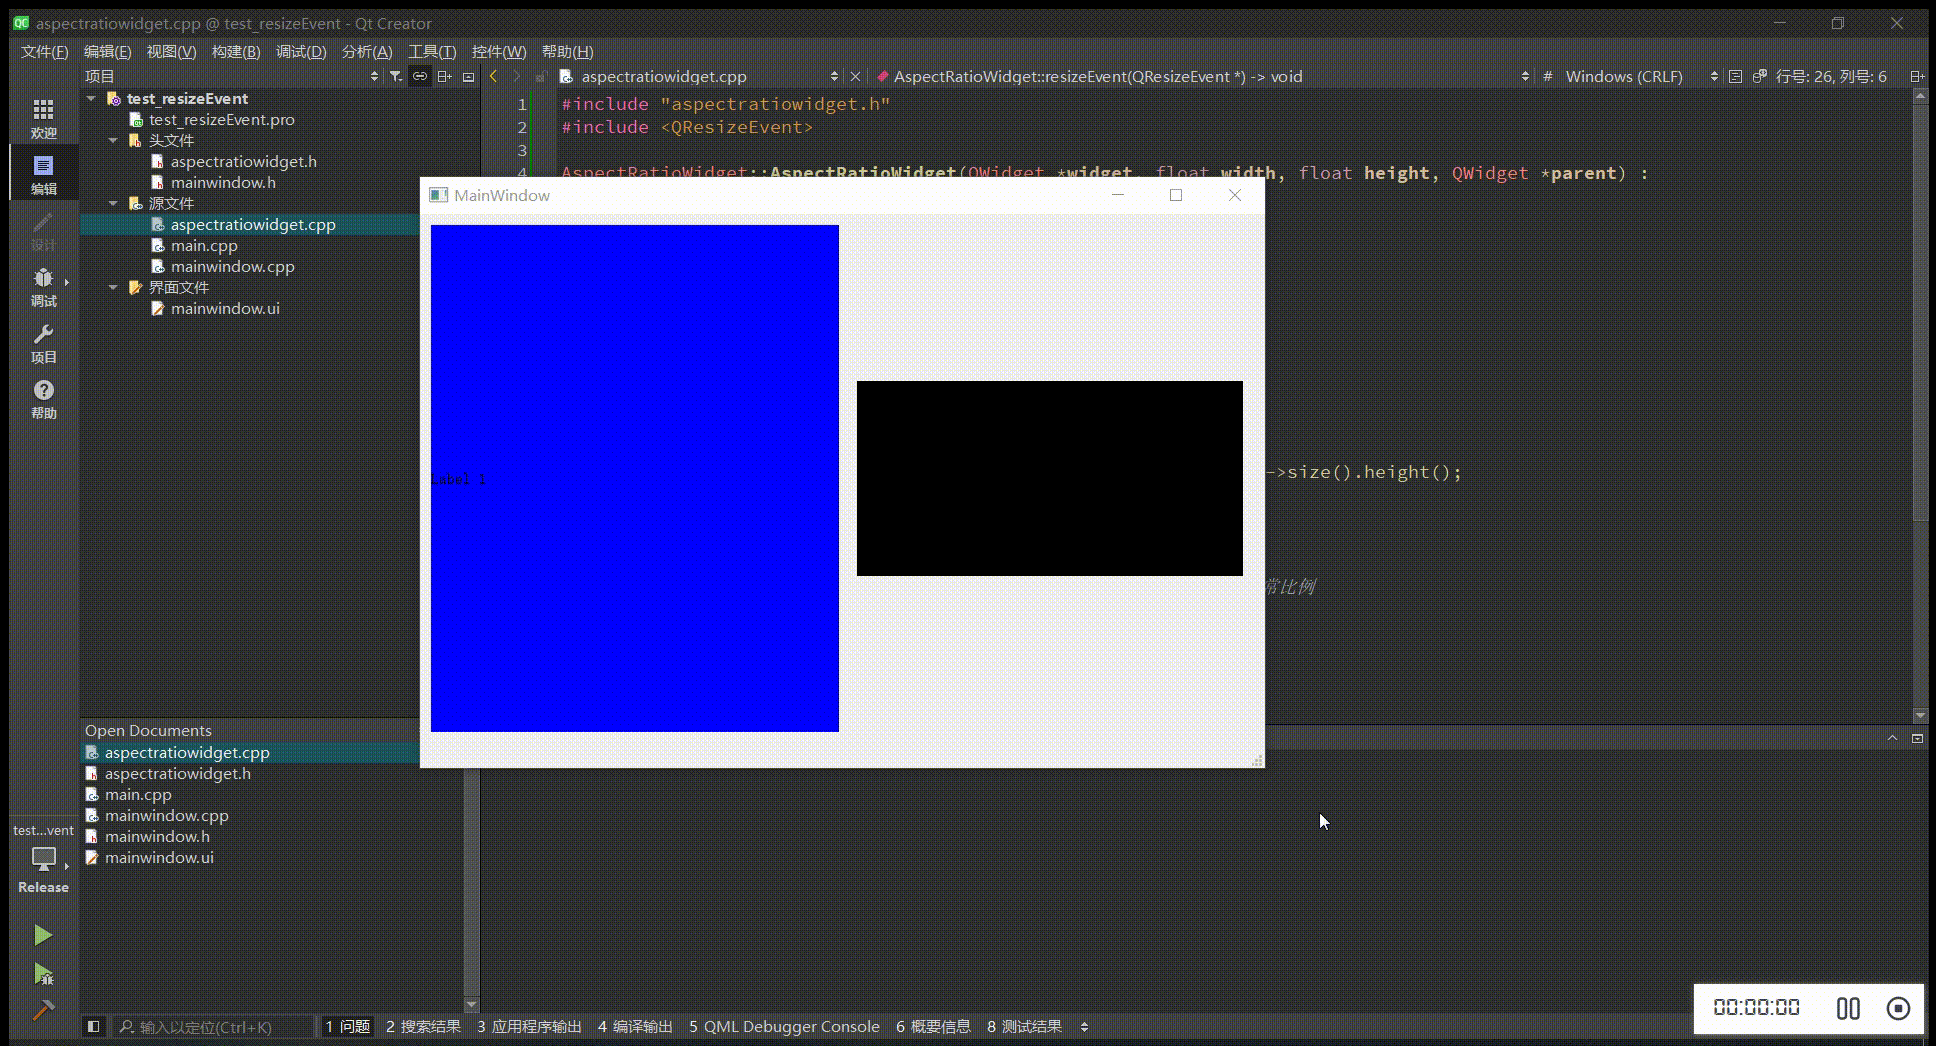The width and height of the screenshot is (1936, 1046).
Task: Select aspectratiowidget.h in project tree
Action: [x=243, y=161]
